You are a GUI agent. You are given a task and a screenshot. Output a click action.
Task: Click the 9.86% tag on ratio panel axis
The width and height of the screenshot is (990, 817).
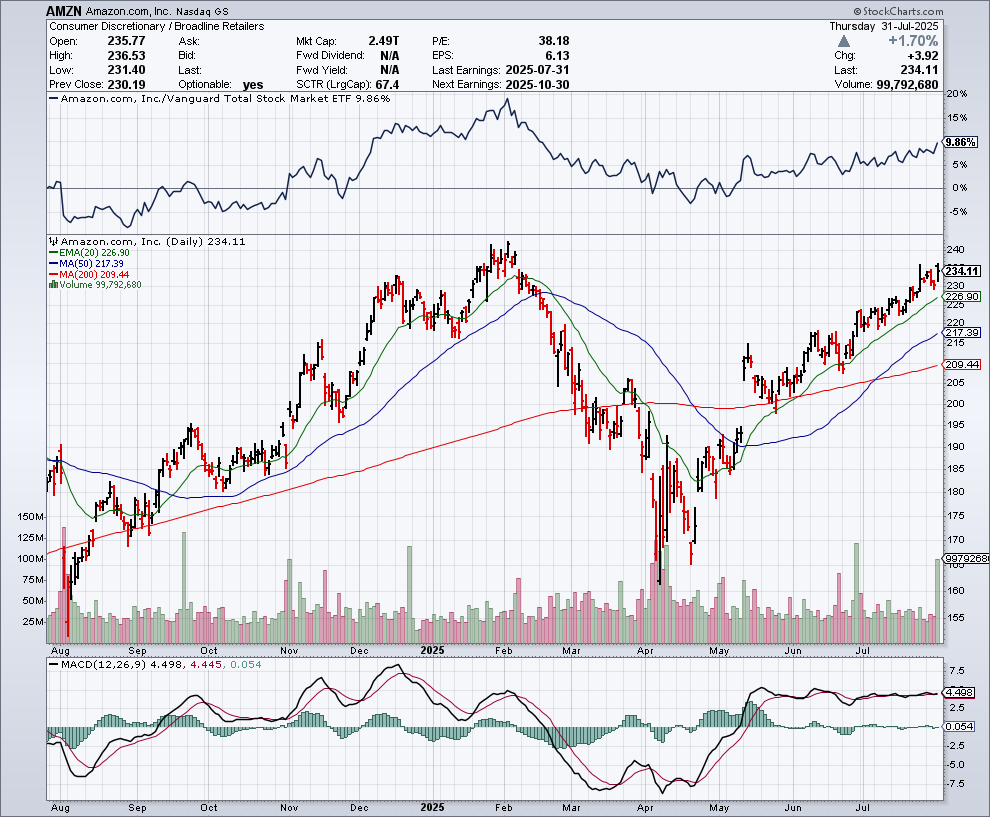click(960, 142)
